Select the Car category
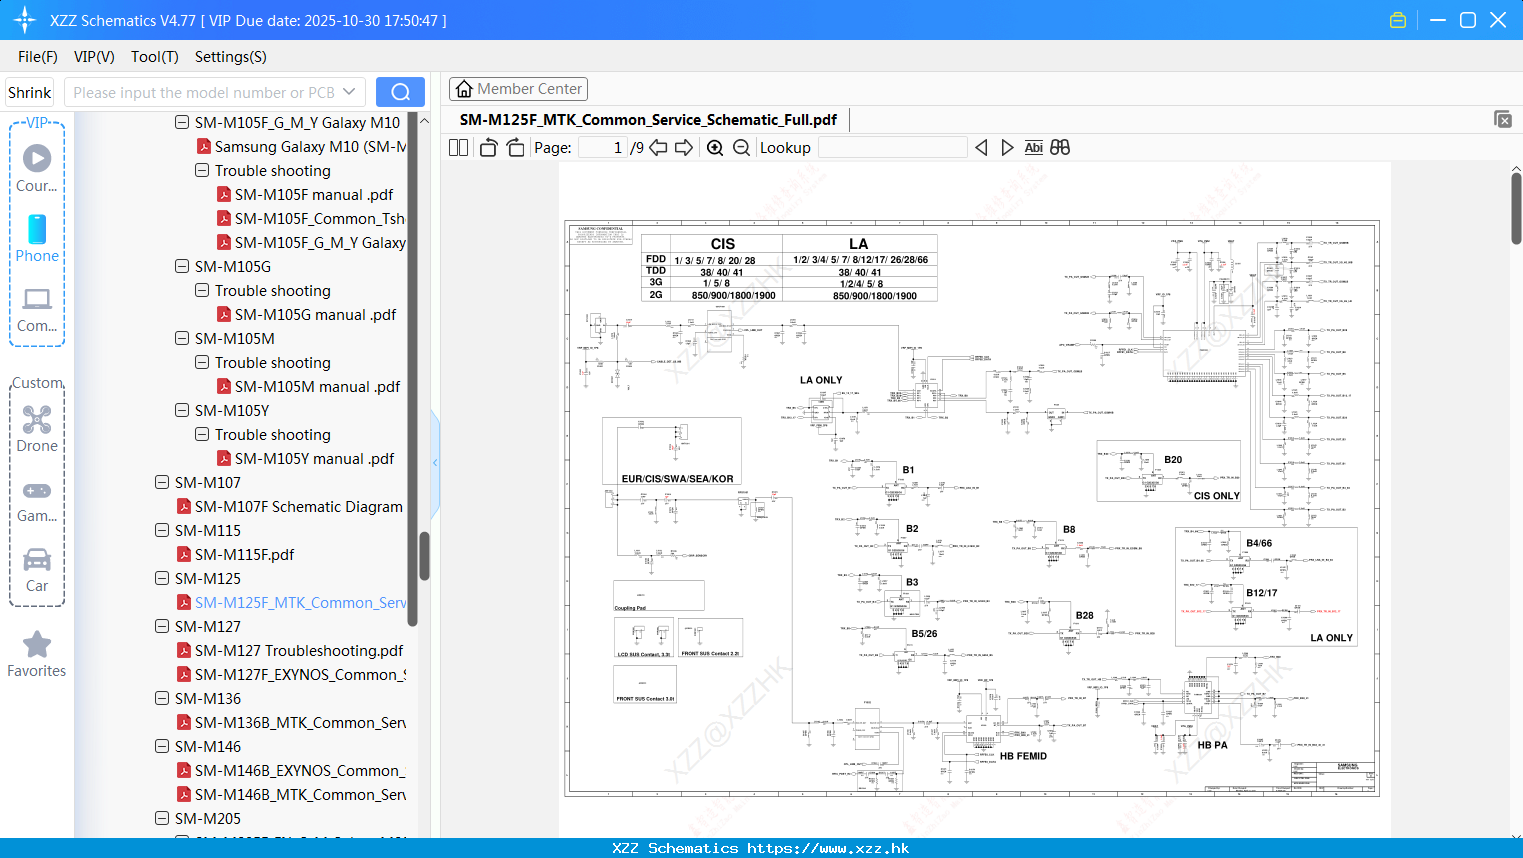 click(37, 570)
